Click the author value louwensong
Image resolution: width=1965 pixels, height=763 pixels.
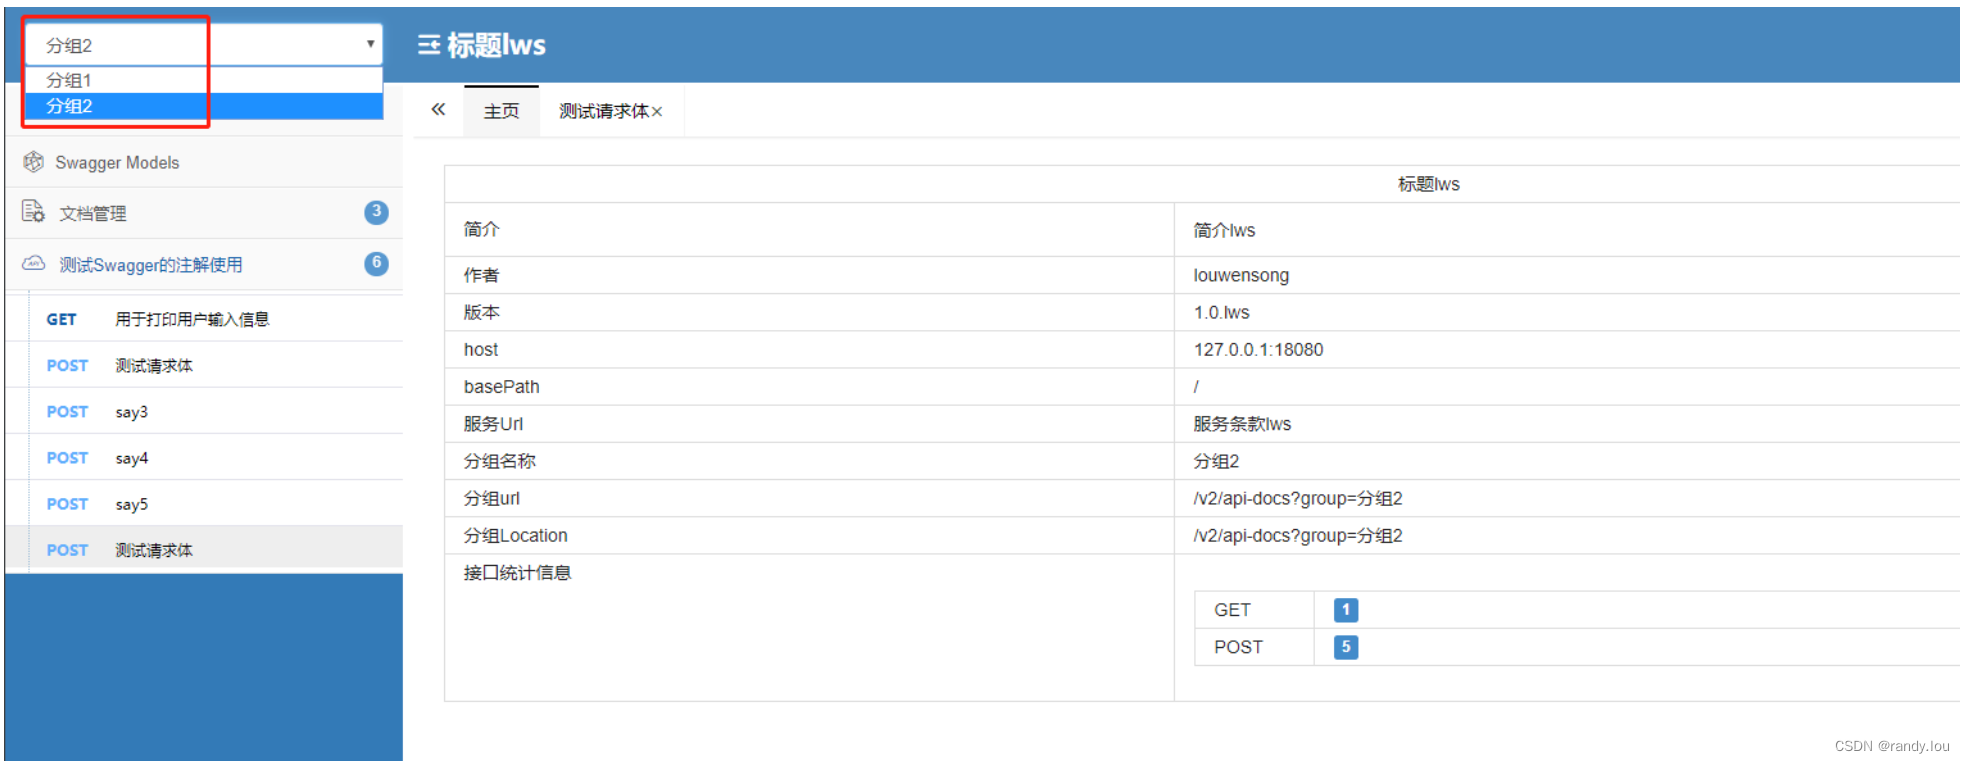[1241, 275]
